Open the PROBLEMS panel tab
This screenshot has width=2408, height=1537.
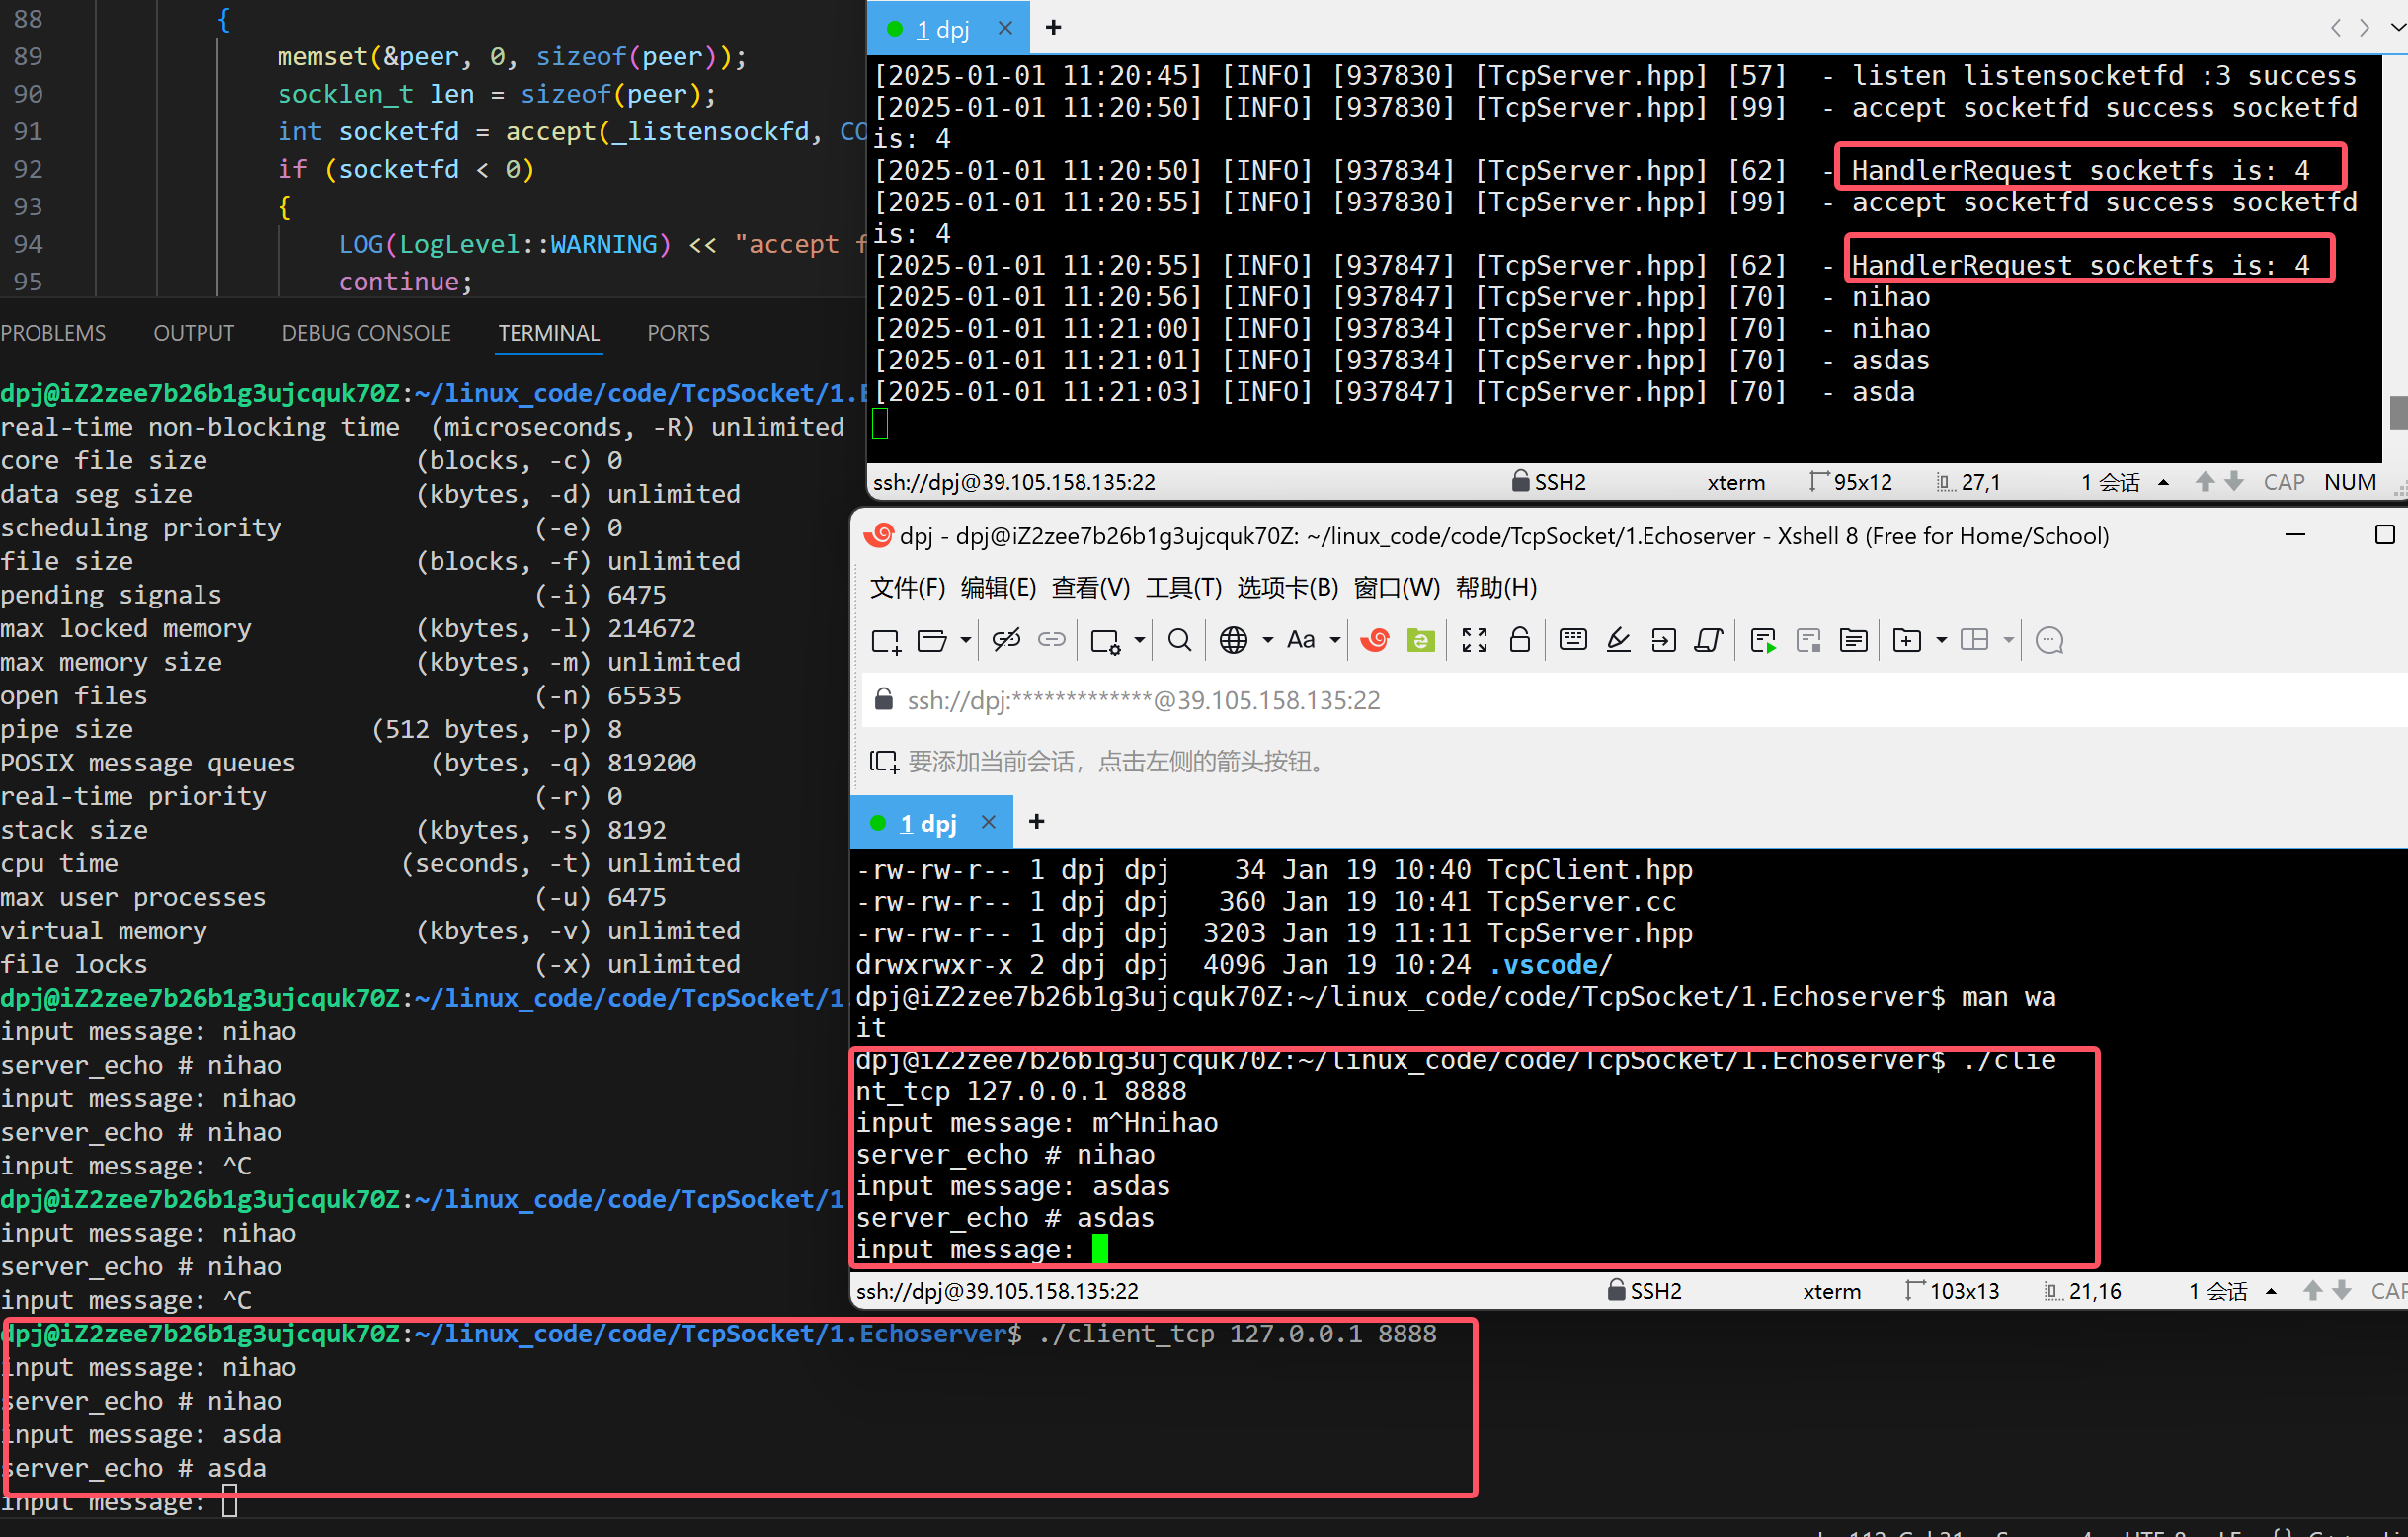click(53, 333)
